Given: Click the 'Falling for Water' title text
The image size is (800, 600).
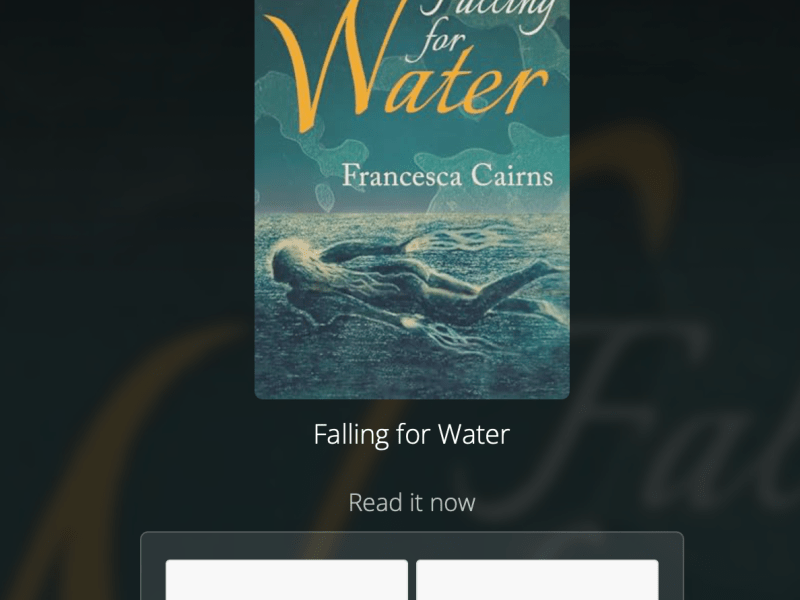Looking at the screenshot, I should point(412,435).
